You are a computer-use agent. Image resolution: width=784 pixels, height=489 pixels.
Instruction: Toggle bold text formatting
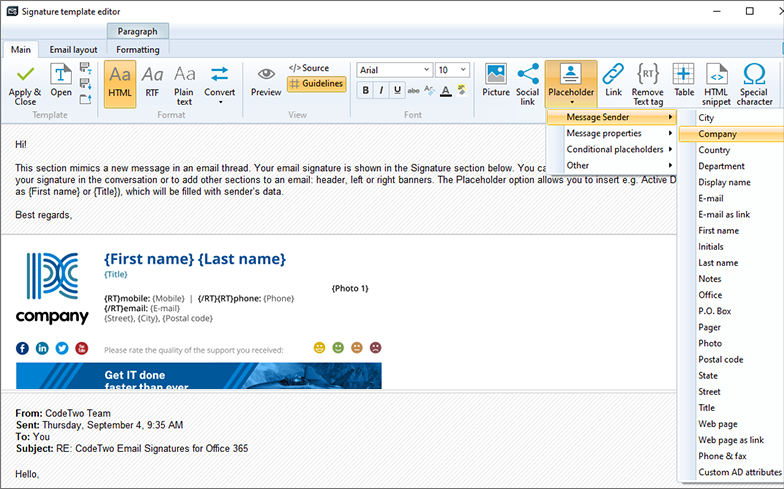click(x=366, y=90)
